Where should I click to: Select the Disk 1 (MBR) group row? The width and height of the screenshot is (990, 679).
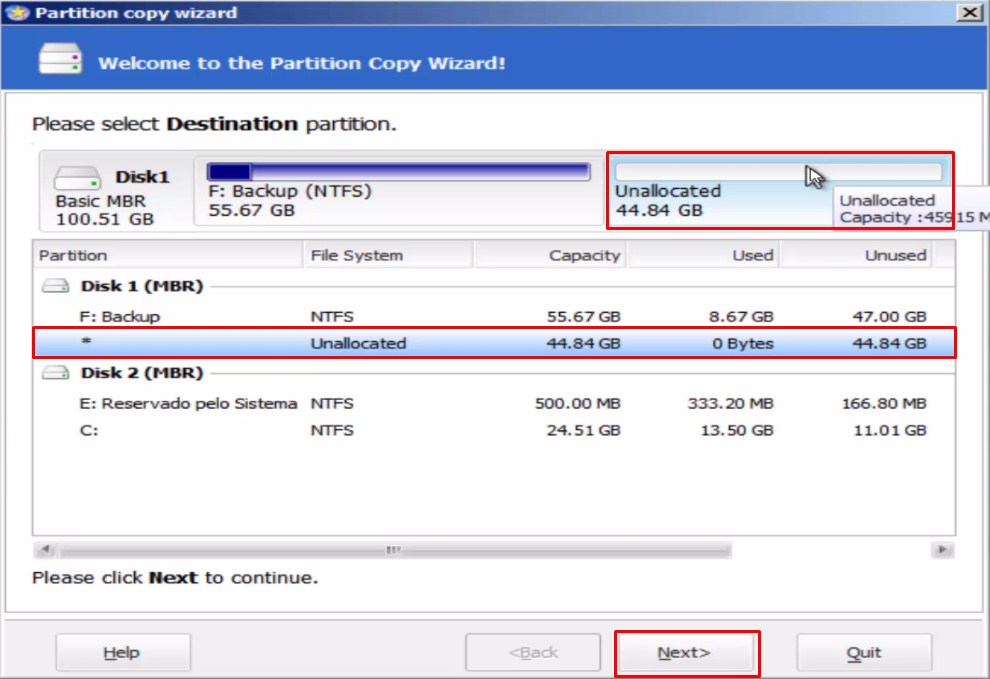(494, 286)
